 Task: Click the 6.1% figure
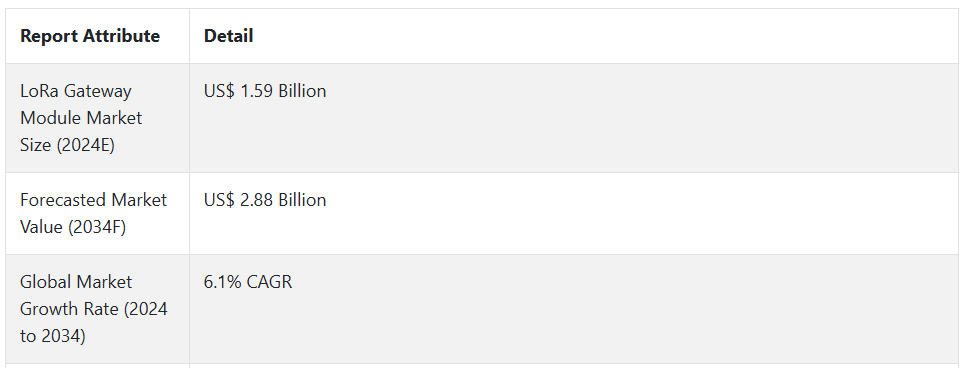tap(223, 282)
